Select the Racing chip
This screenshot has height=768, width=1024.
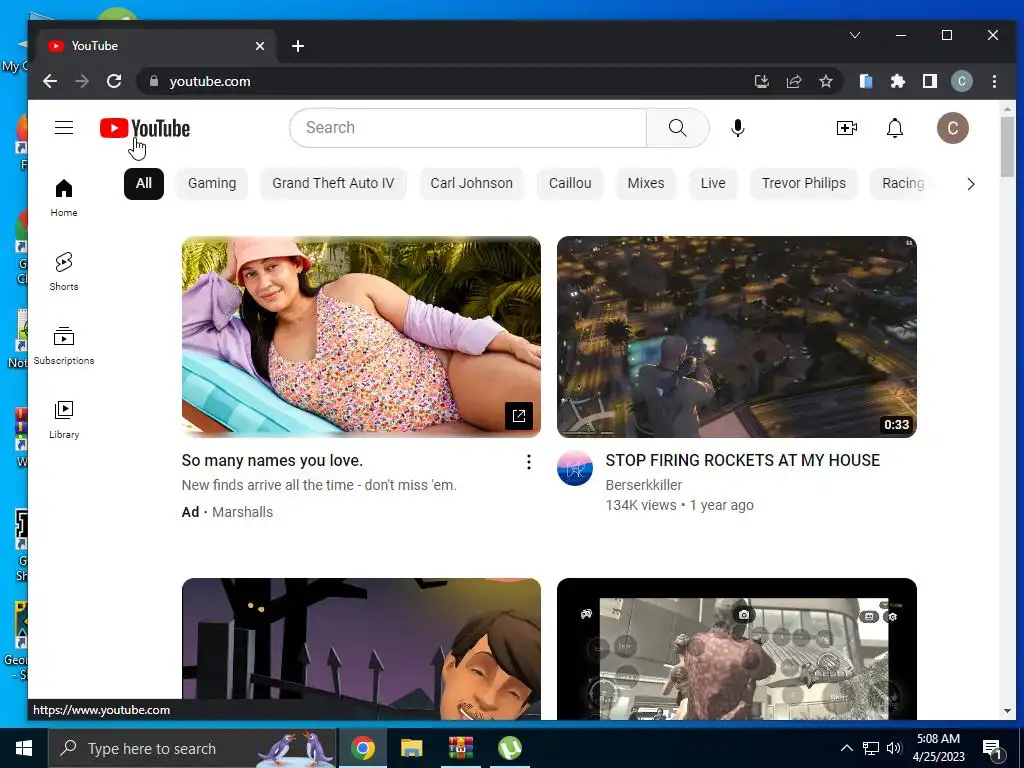click(903, 184)
